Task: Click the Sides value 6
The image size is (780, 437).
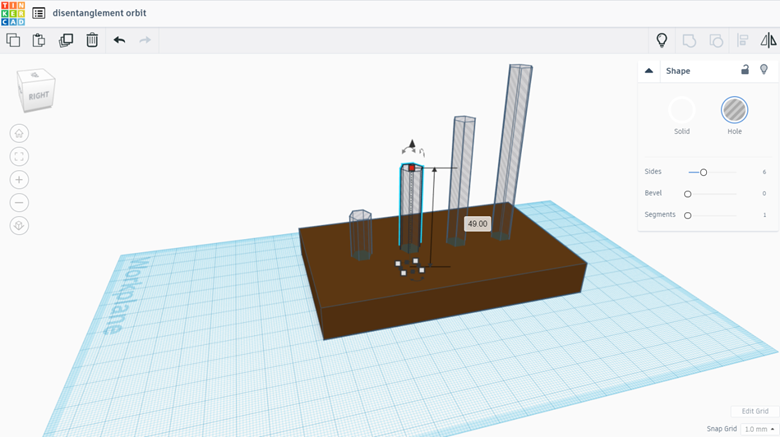Action: tap(764, 172)
